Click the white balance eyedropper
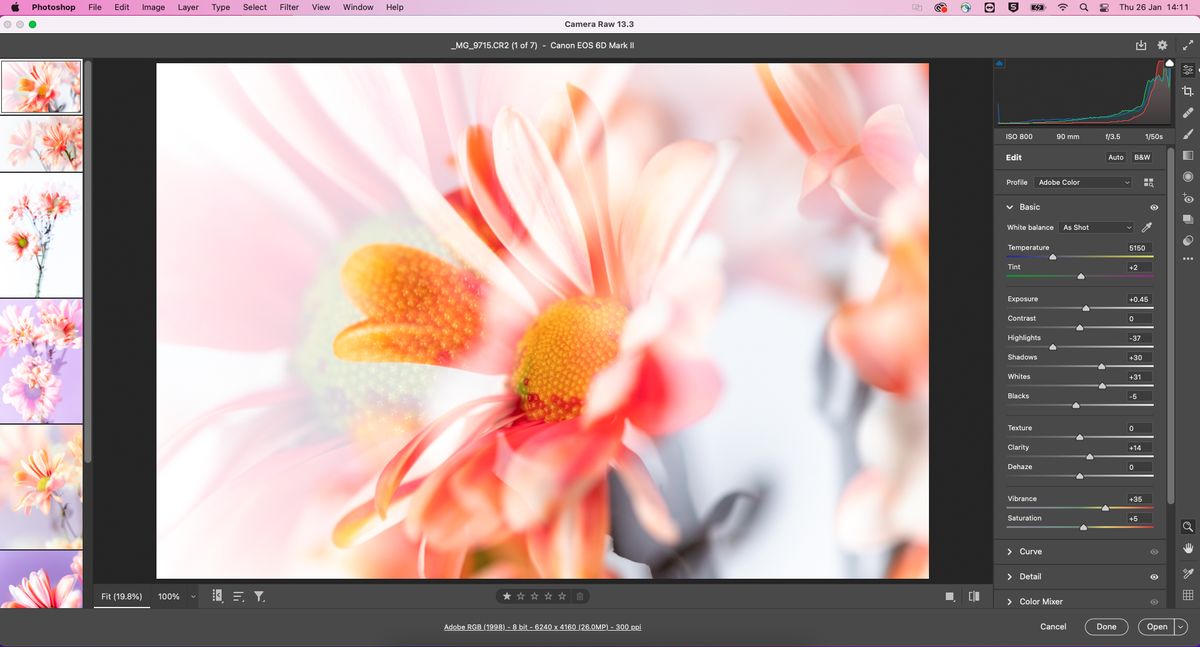The height and width of the screenshot is (647, 1200). pos(1146,227)
